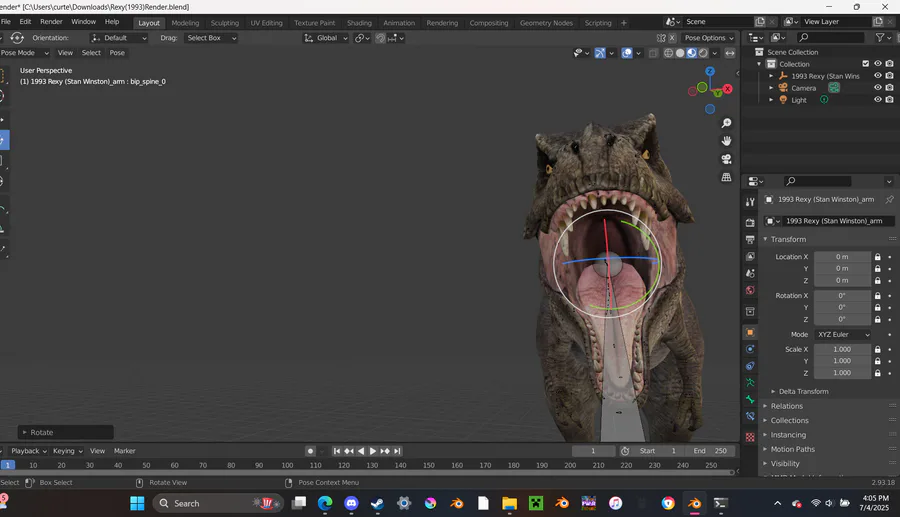900x517 pixels.
Task: Open the rotation Mode XYZ Euler dropdown
Action: tap(843, 334)
